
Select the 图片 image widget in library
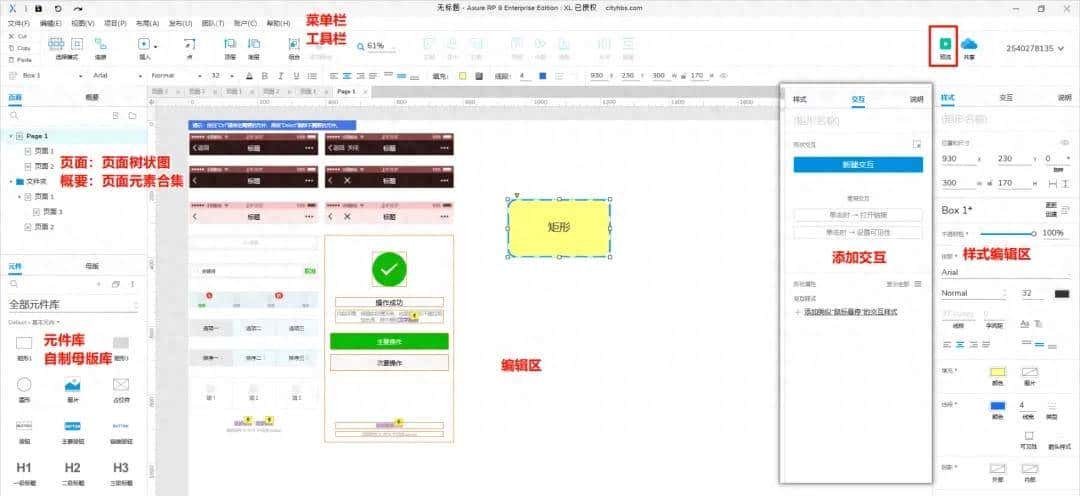[72, 389]
